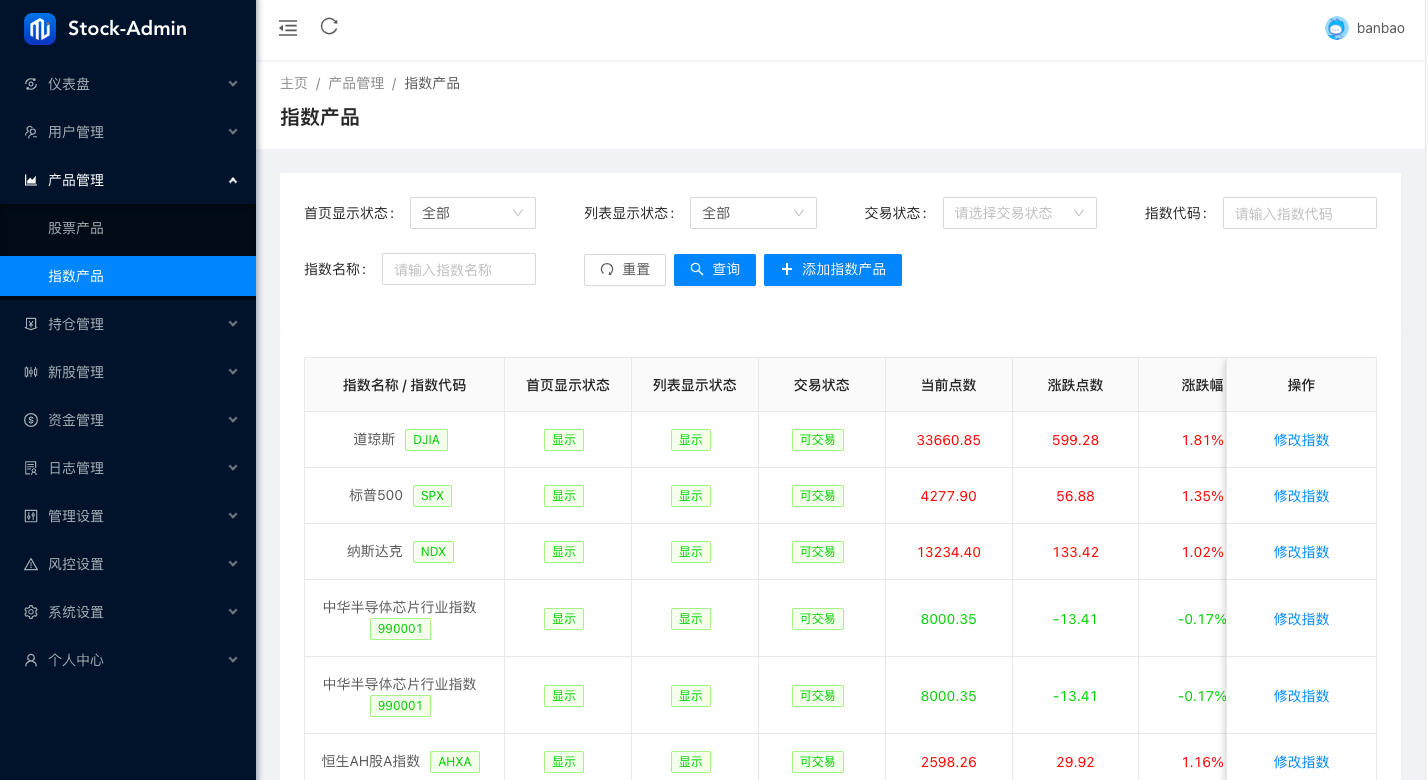
Task: Open the 列表显示状态 dropdown
Action: coord(752,213)
